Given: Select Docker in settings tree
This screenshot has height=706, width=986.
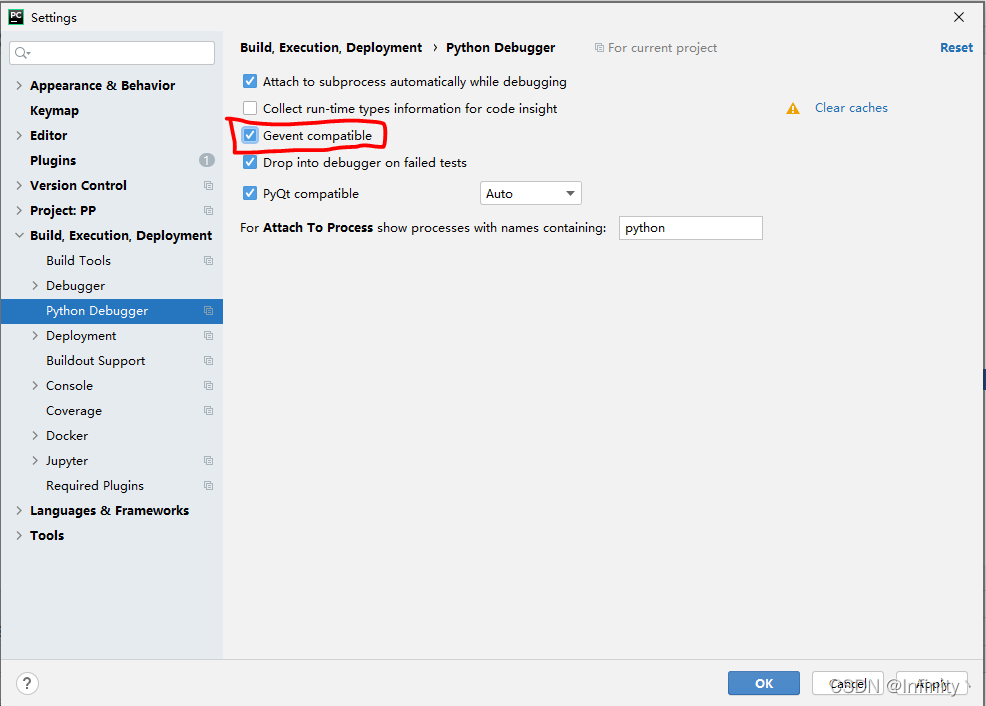Looking at the screenshot, I should tap(67, 436).
